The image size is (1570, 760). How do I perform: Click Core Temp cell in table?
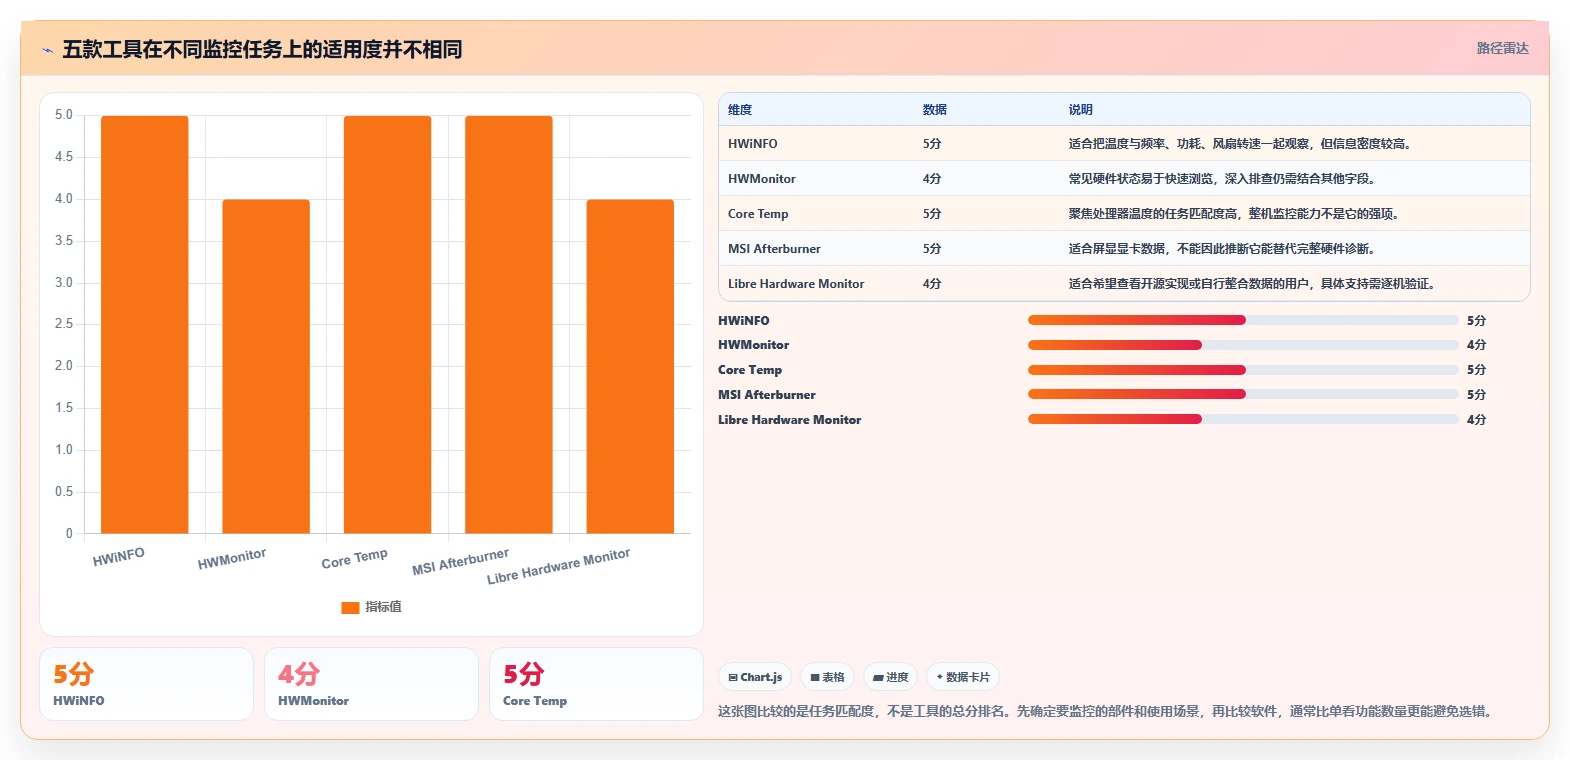(758, 214)
